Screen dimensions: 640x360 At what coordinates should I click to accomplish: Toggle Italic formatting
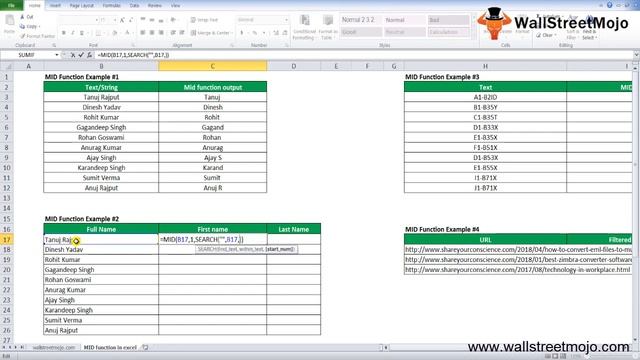point(73,33)
